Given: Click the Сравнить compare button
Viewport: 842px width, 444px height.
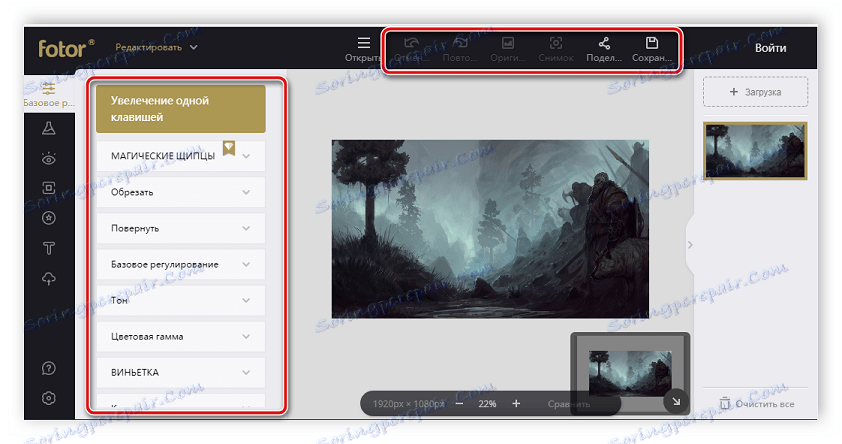Looking at the screenshot, I should point(569,404).
